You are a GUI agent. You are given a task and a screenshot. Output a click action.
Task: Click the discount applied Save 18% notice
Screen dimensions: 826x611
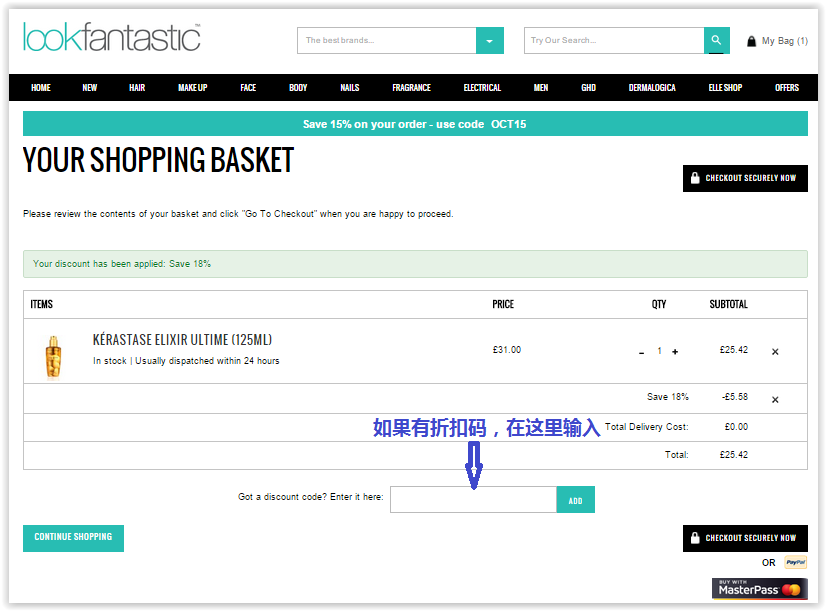[x=415, y=264]
